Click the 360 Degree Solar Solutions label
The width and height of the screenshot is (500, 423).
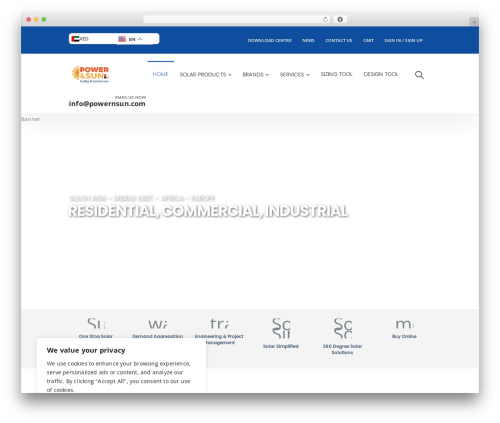(x=342, y=349)
